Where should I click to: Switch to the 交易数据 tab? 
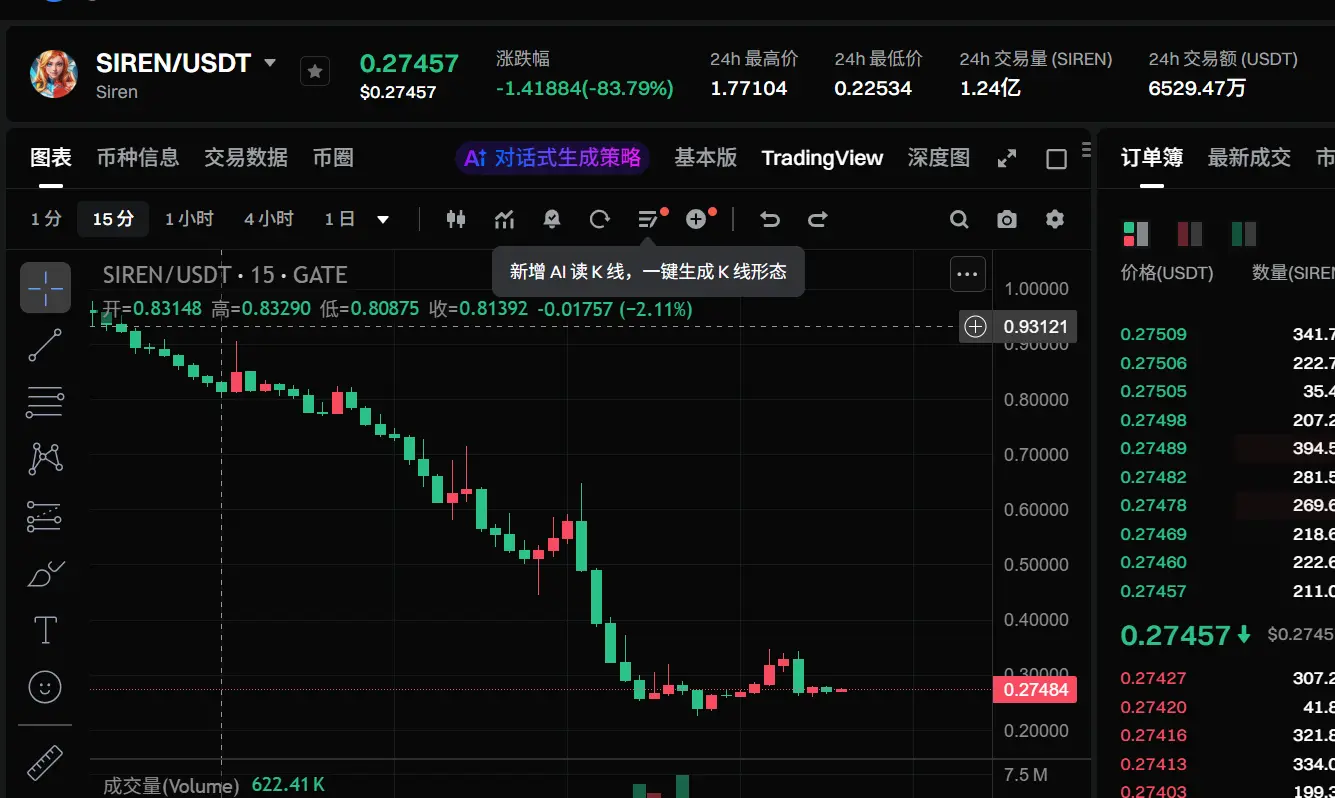pos(246,157)
